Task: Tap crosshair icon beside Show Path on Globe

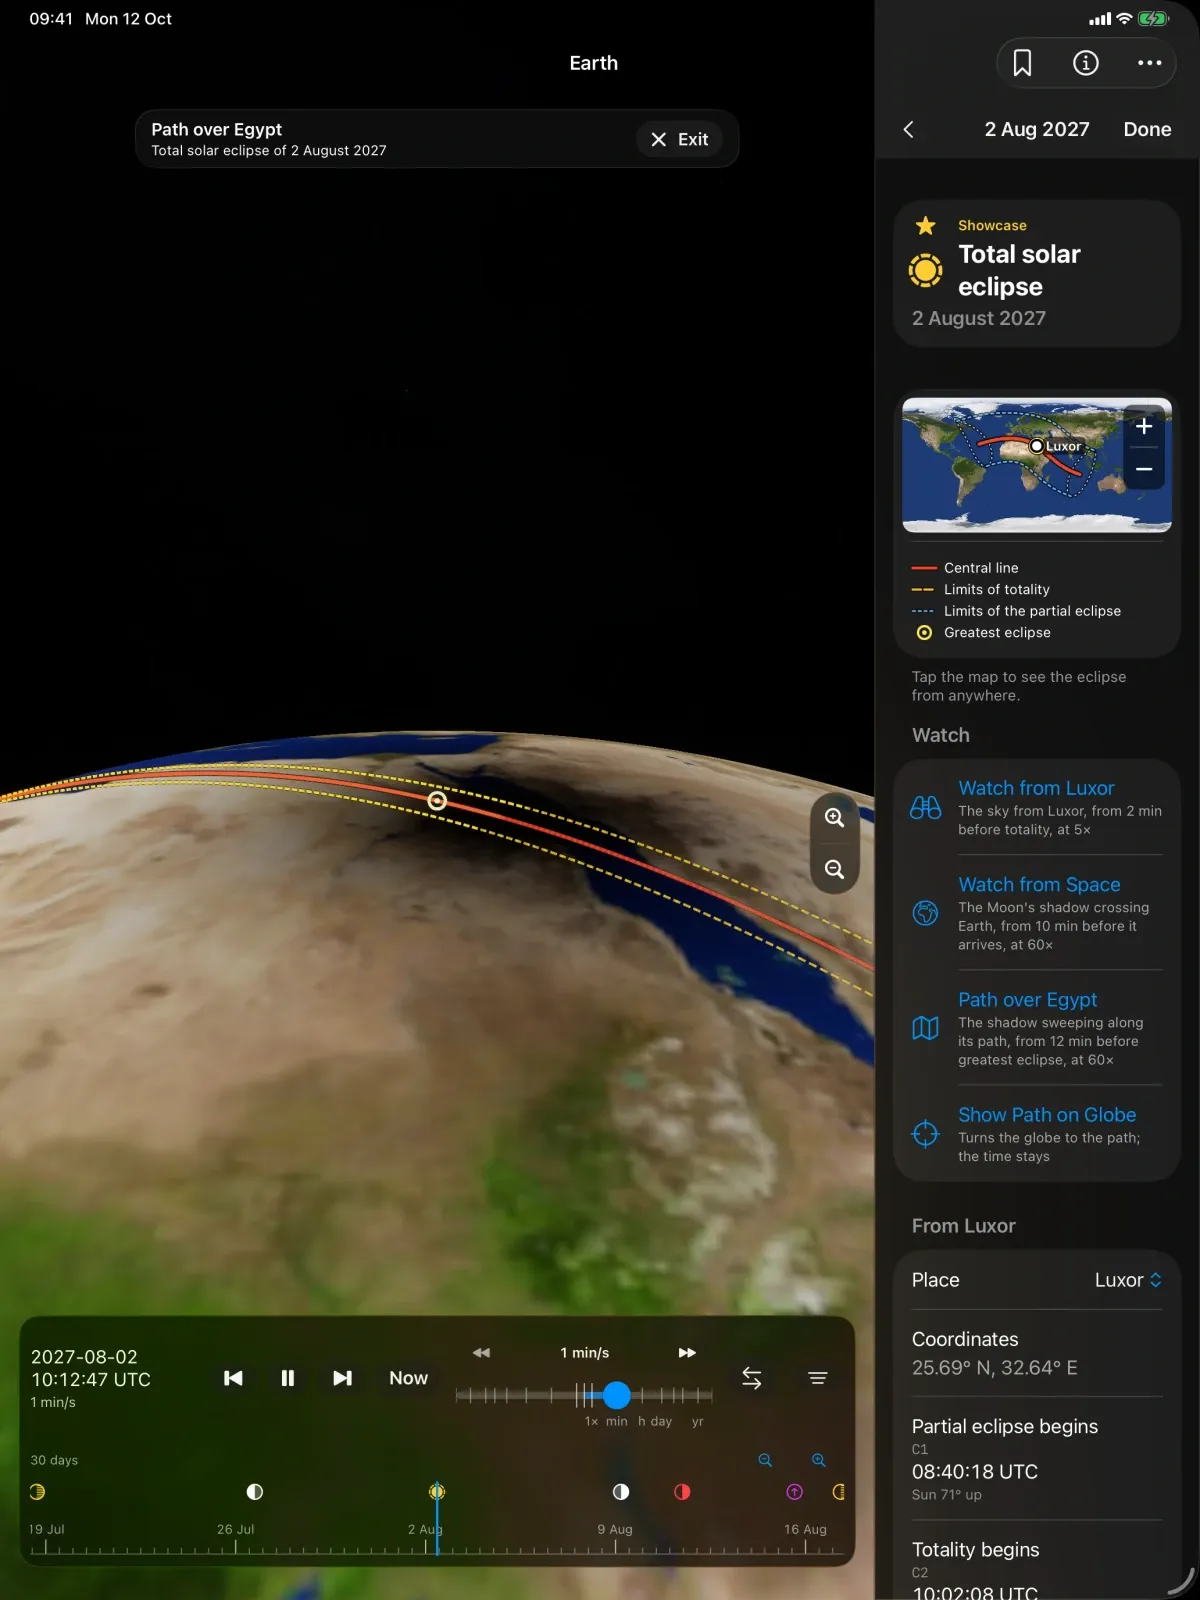Action: 926,1133
